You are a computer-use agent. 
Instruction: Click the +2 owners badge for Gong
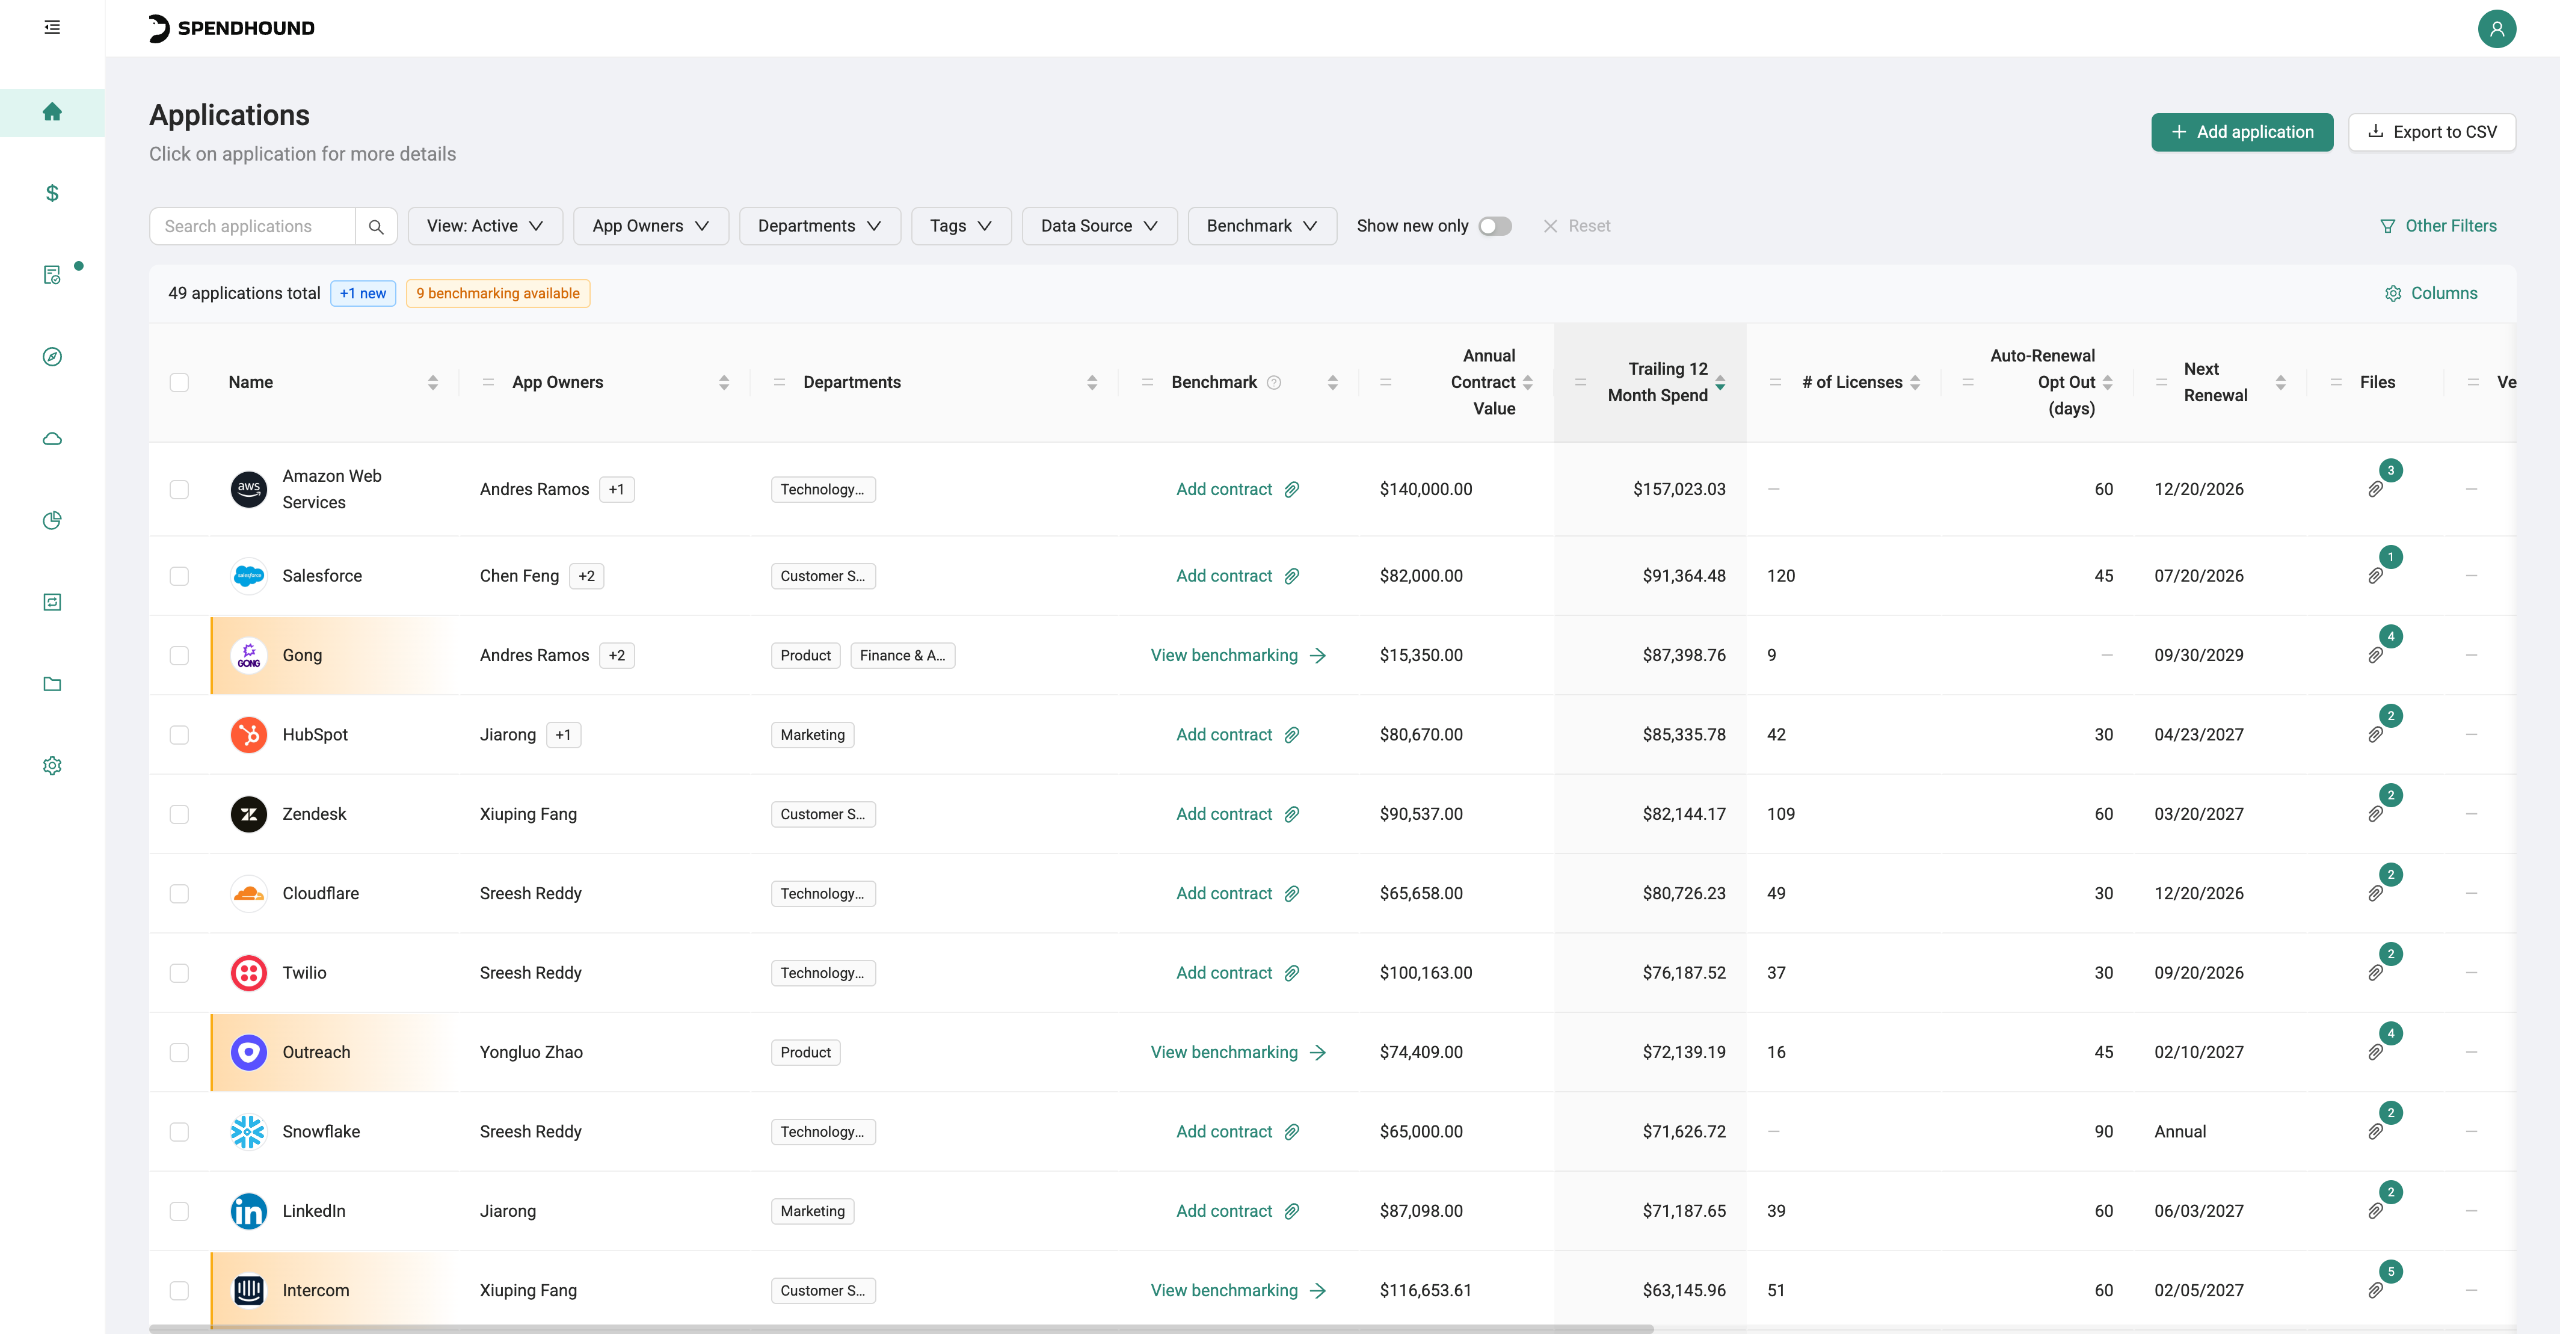[x=617, y=655]
